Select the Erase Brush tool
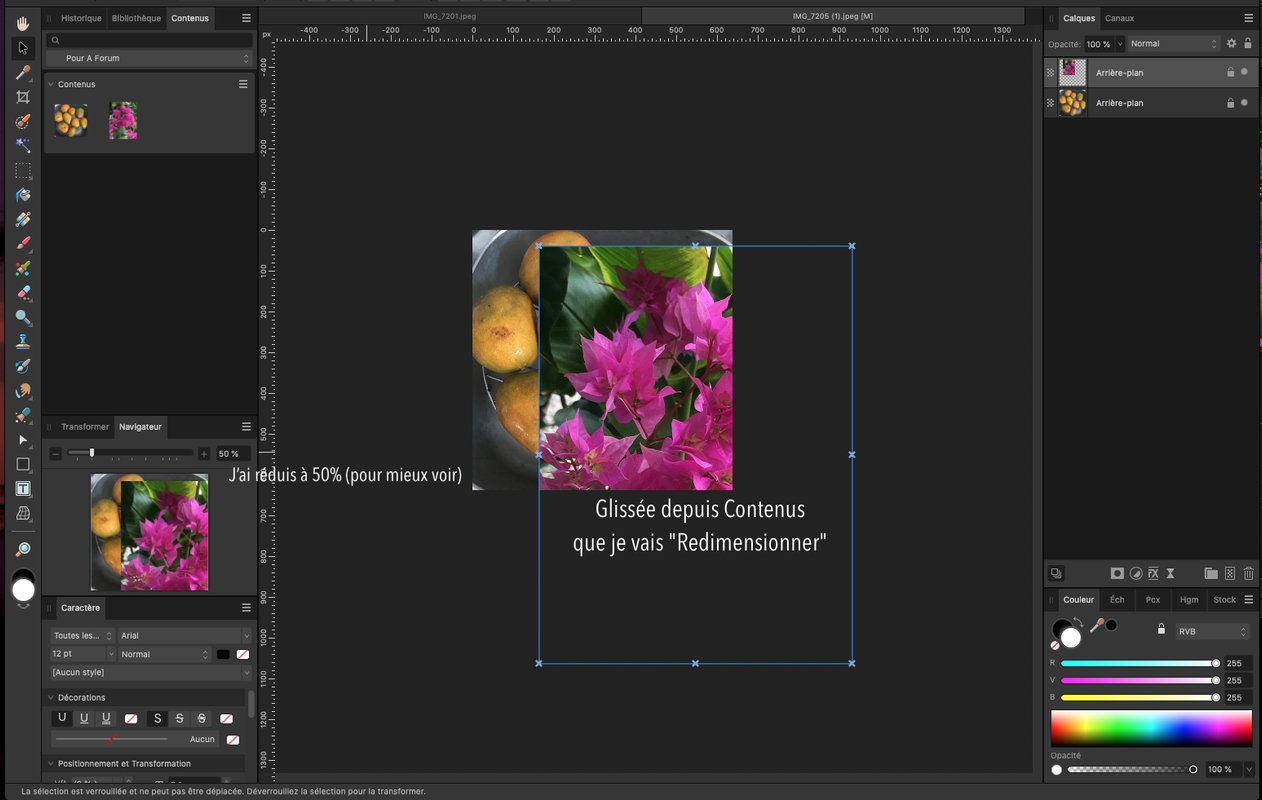Viewport: 1262px width, 800px height. click(23, 293)
